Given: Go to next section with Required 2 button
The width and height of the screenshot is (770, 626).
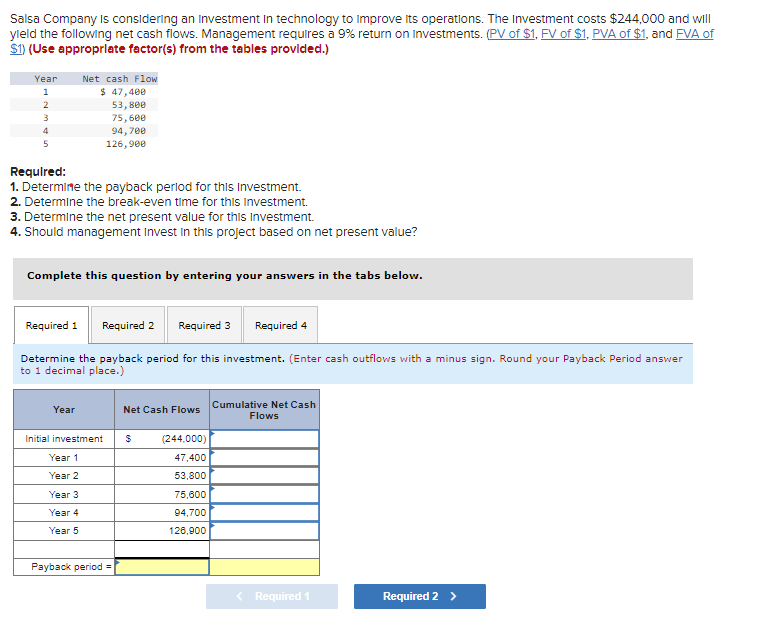Looking at the screenshot, I should pos(420,597).
